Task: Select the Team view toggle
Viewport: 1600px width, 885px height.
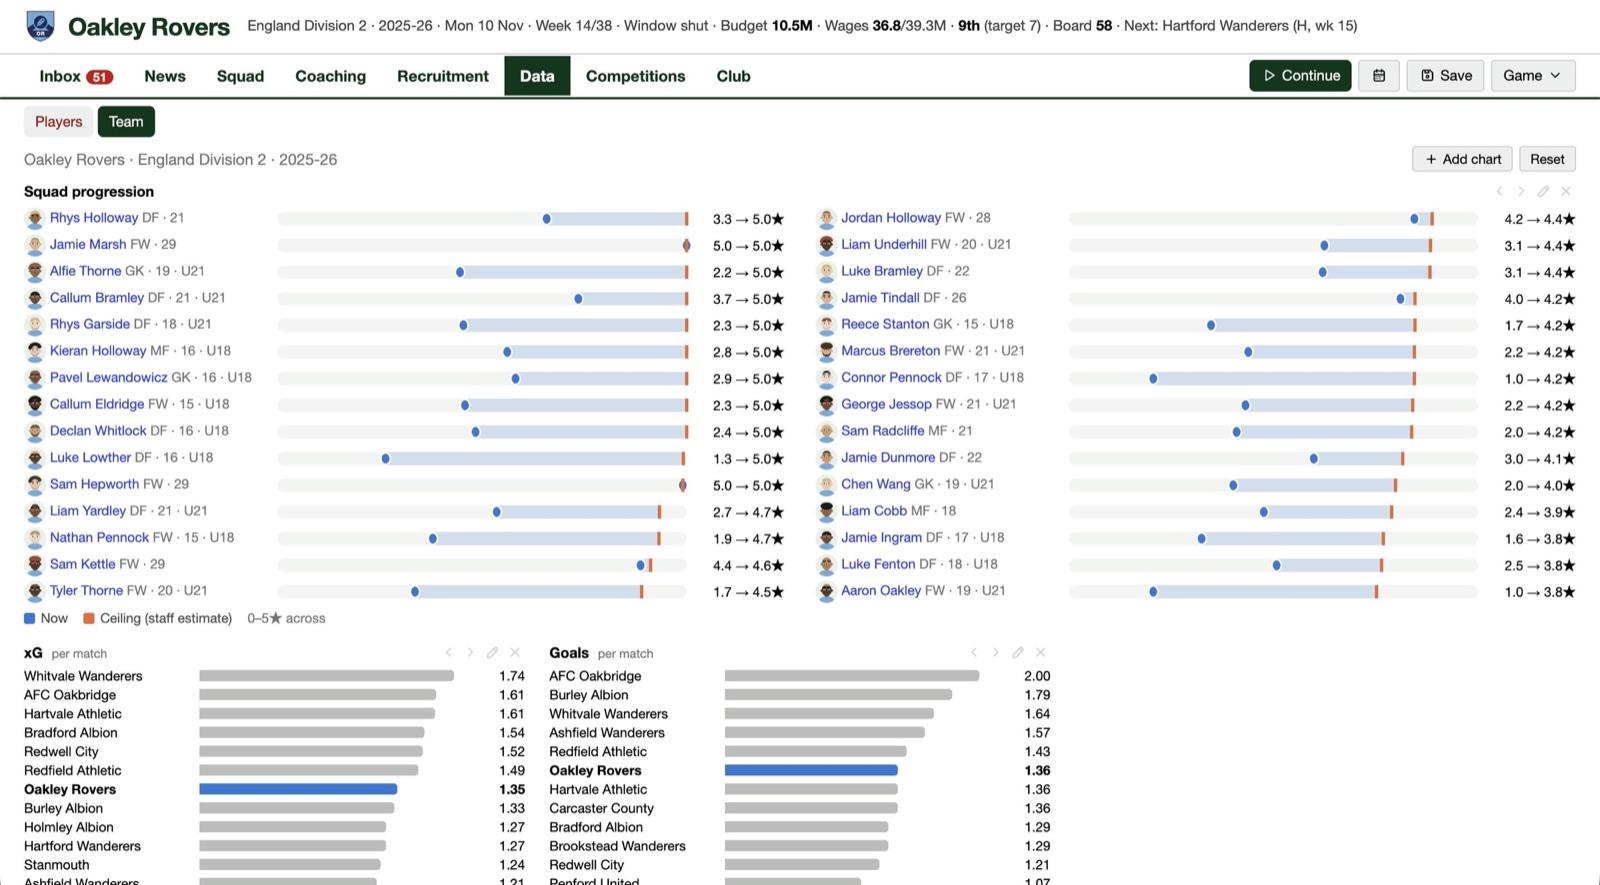Action: pos(126,122)
